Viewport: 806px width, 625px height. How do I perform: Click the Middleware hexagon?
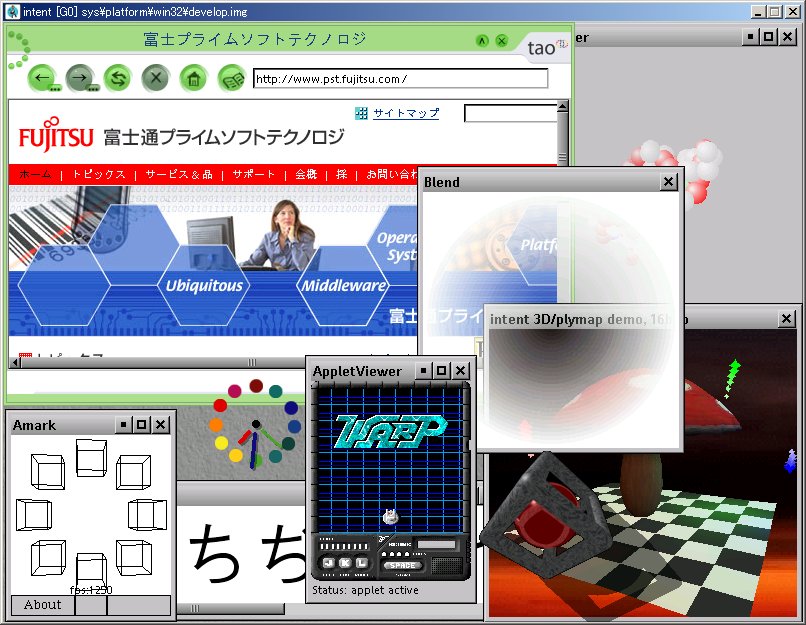(343, 285)
